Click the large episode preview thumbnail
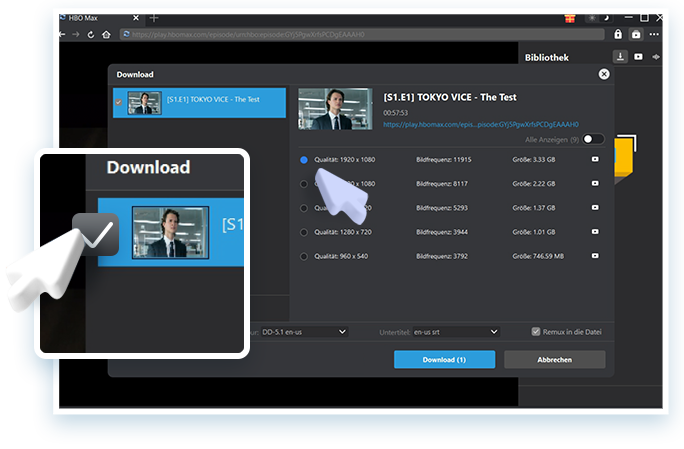The image size is (684, 449). coord(335,109)
